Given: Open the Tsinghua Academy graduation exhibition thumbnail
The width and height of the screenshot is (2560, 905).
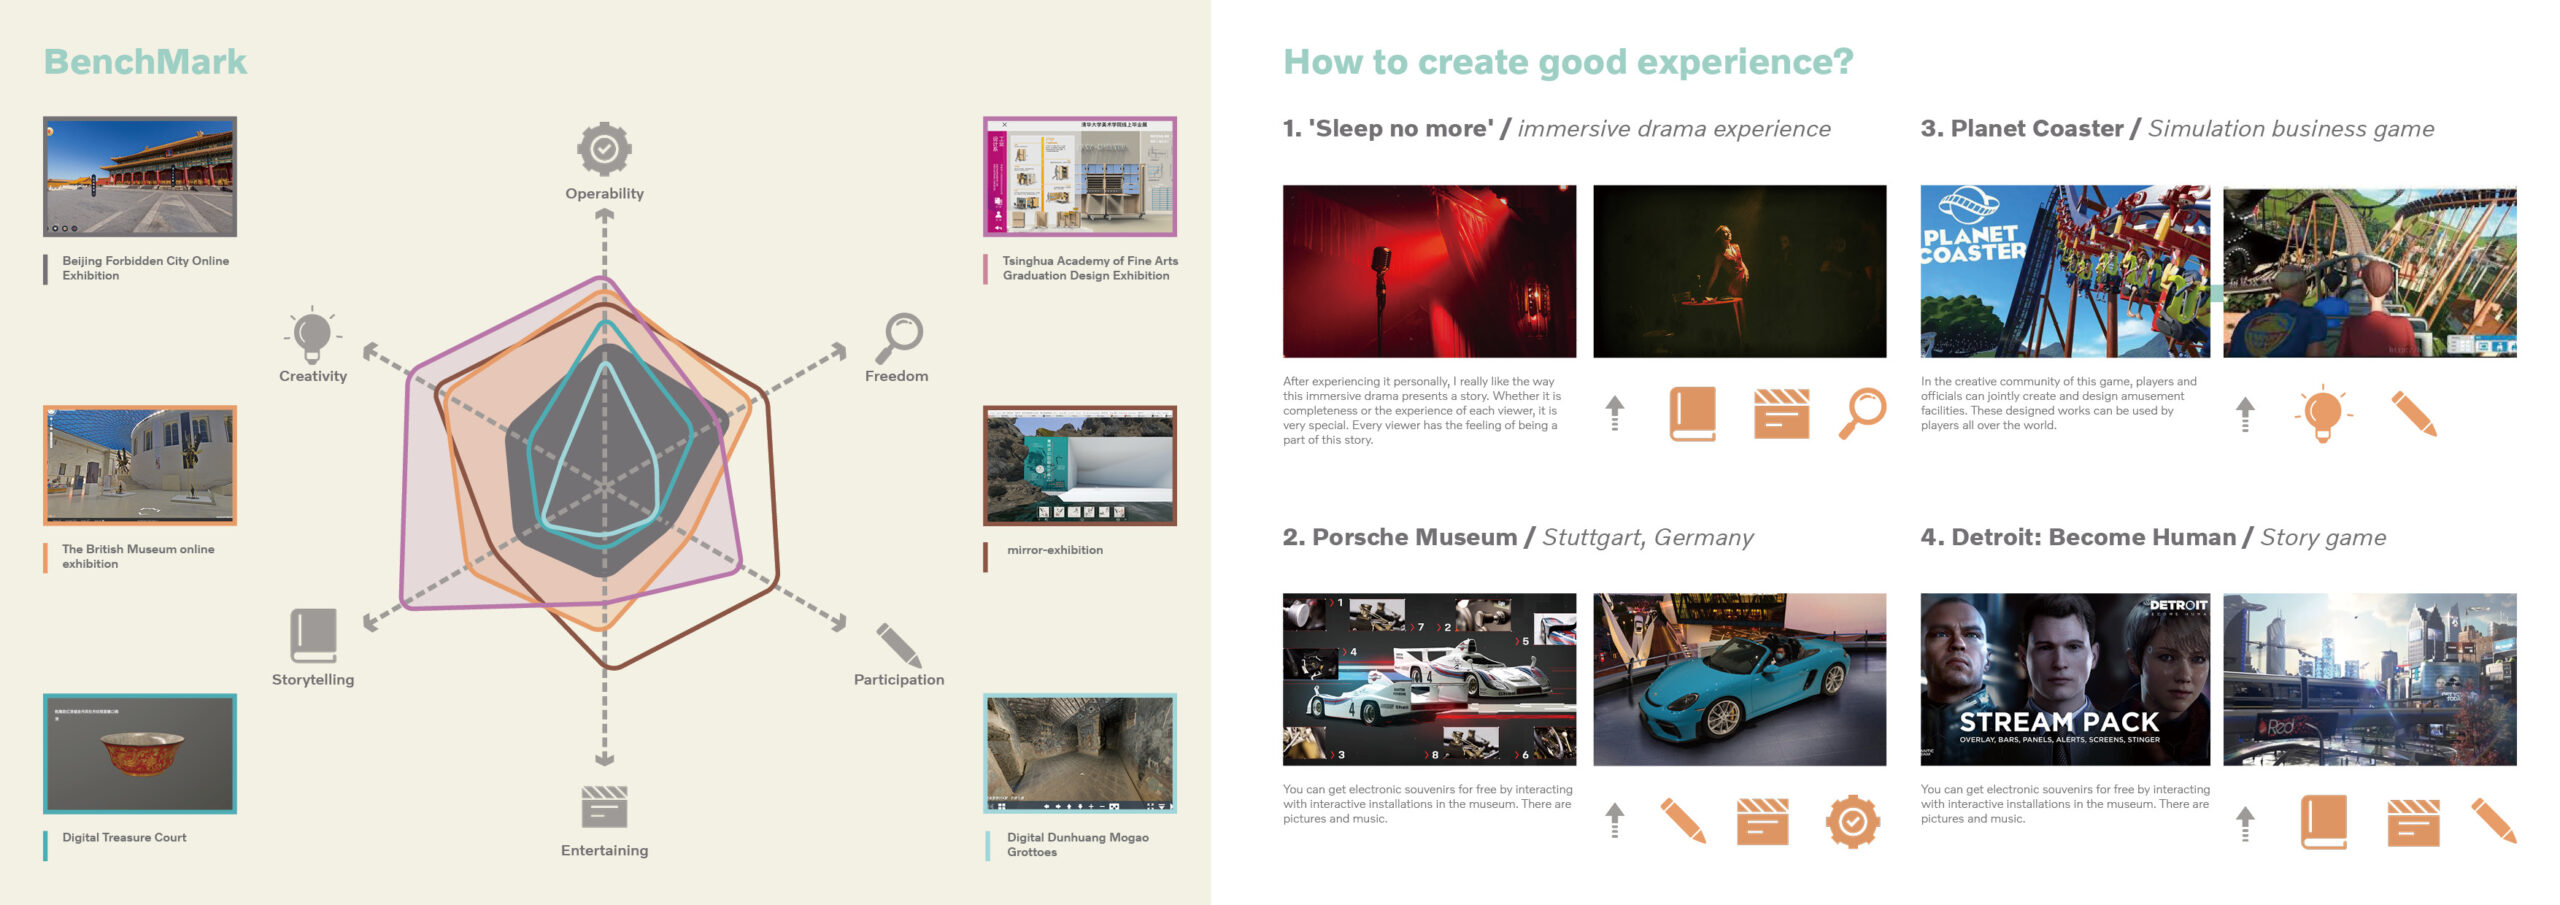Looking at the screenshot, I should 1080,177.
